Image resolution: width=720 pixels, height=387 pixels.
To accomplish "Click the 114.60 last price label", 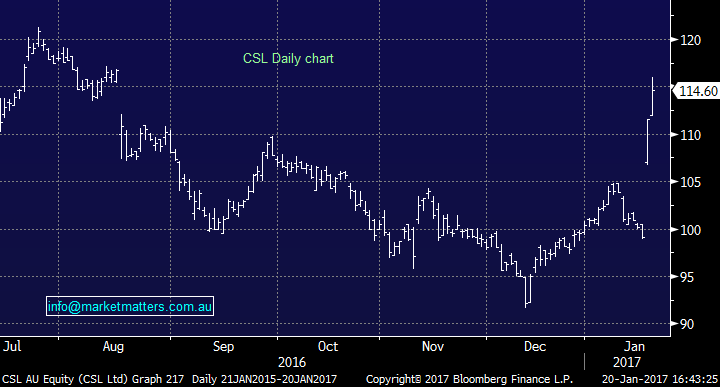I will click(697, 91).
